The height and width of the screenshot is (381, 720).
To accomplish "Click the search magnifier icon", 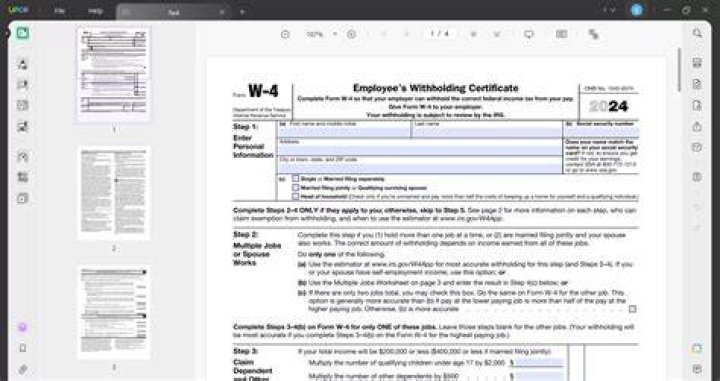I will pos(697,33).
